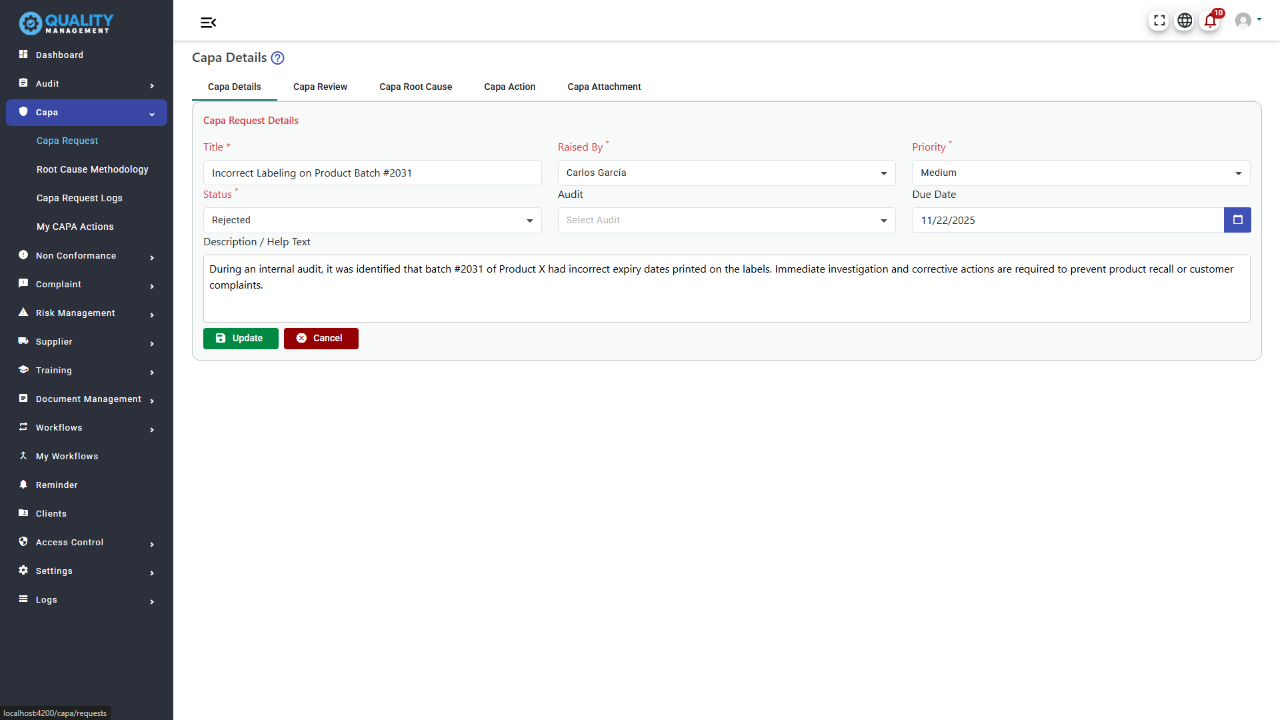Click the Capa Details help question icon
The width and height of the screenshot is (1280, 720).
(278, 58)
